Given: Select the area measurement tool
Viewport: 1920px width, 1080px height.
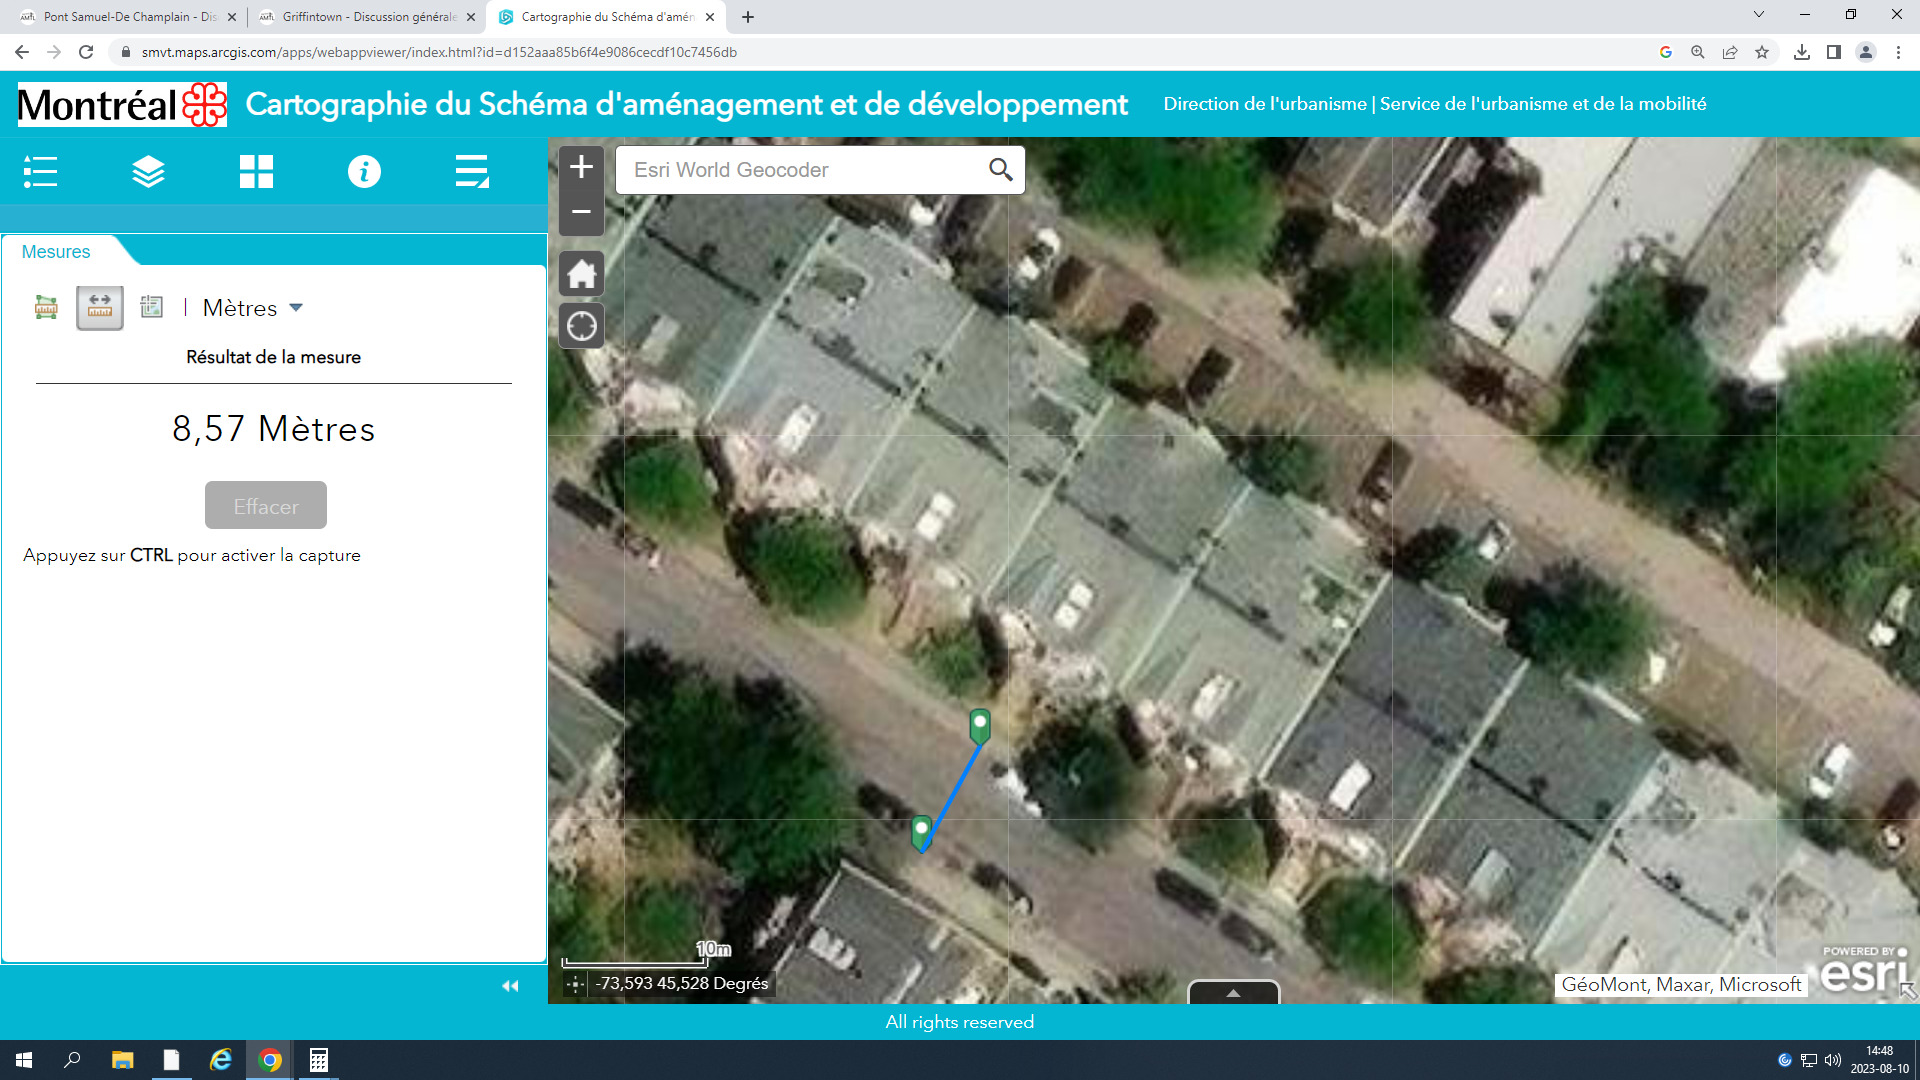Looking at the screenshot, I should click(46, 307).
